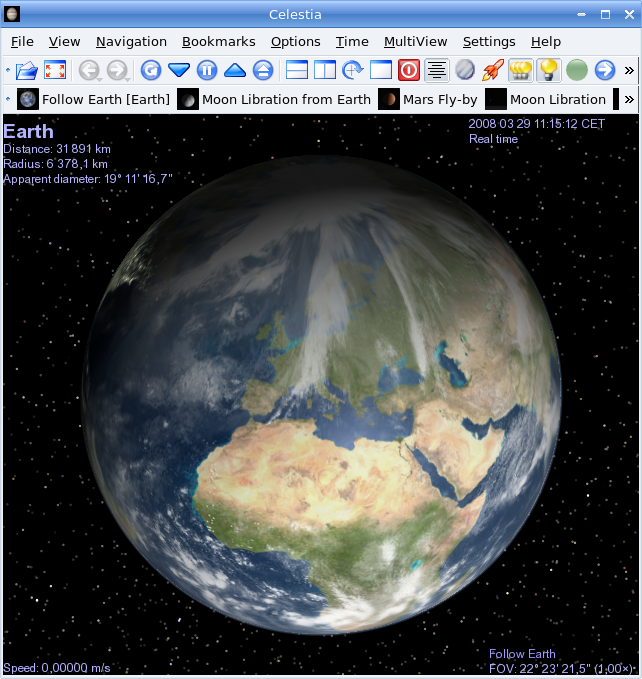Click red power delete-view icon
This screenshot has width=642, height=679.
pos(409,70)
